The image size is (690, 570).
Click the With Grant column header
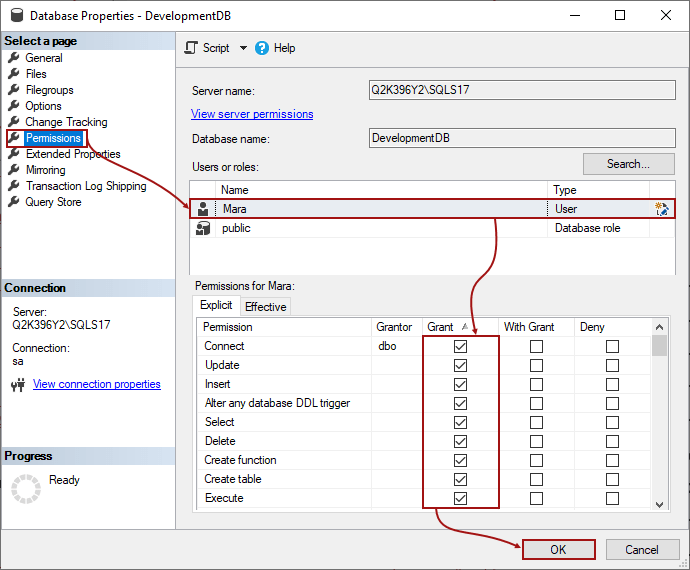pyautogui.click(x=536, y=327)
